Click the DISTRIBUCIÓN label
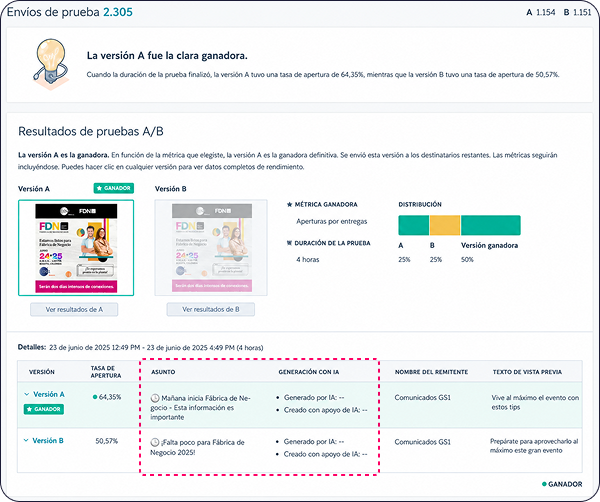600x502 pixels. click(x=420, y=205)
